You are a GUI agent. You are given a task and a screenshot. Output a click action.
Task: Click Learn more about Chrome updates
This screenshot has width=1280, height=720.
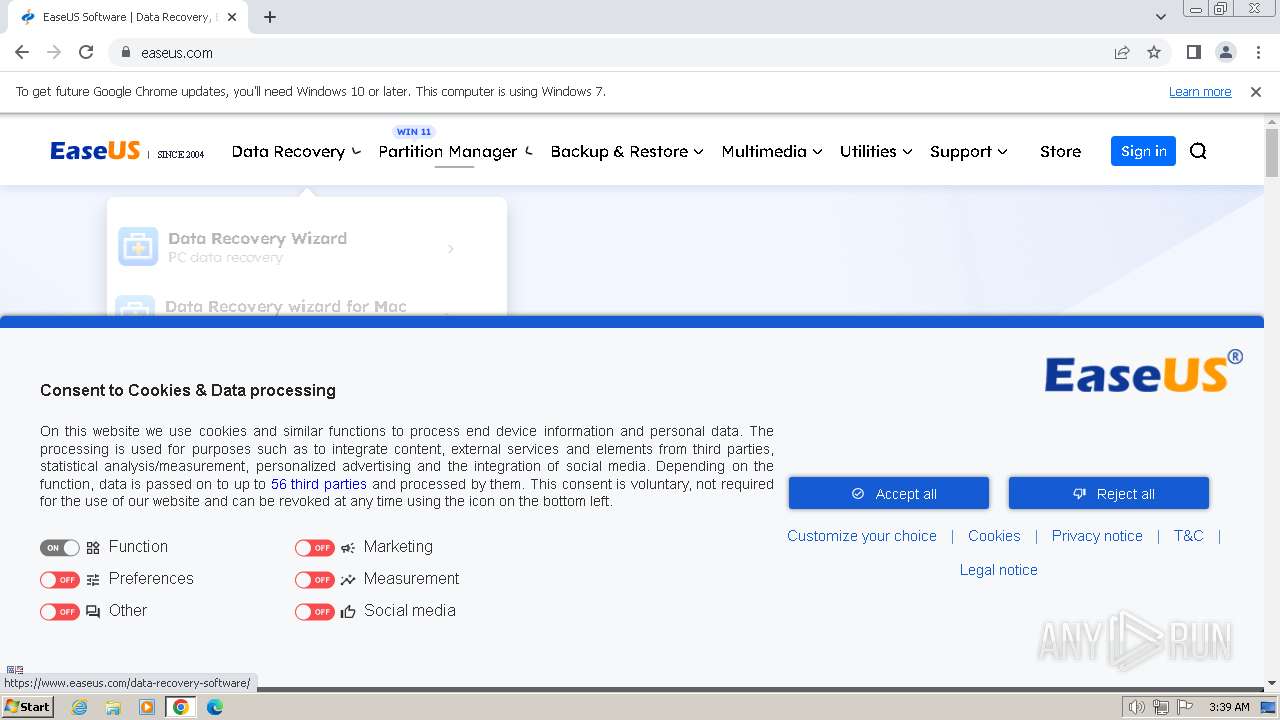(1200, 91)
